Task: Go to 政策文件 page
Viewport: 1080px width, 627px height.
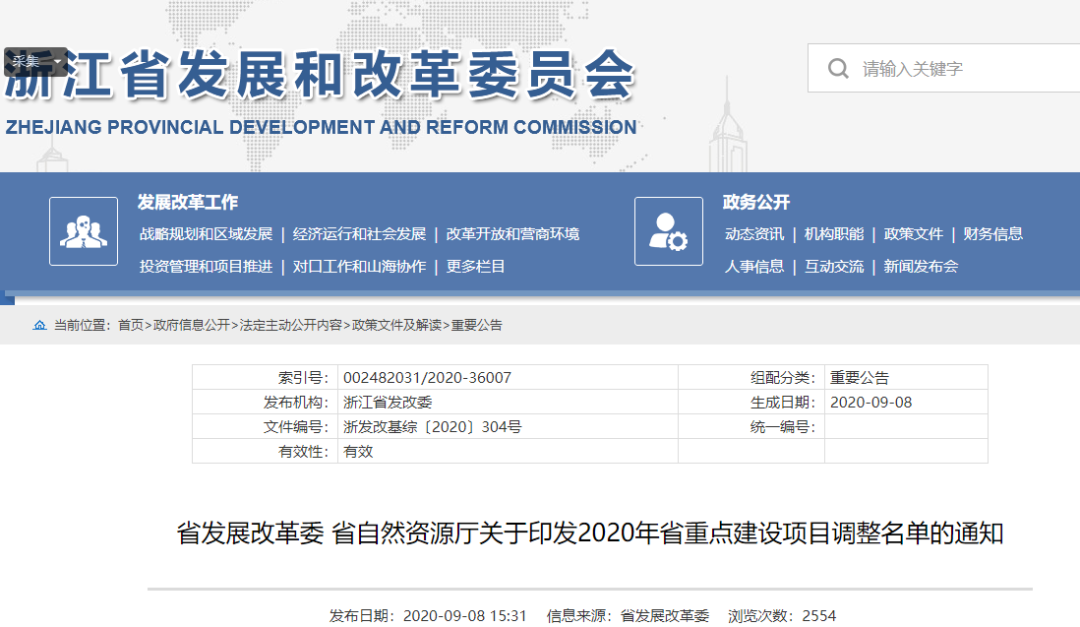Action: [913, 234]
